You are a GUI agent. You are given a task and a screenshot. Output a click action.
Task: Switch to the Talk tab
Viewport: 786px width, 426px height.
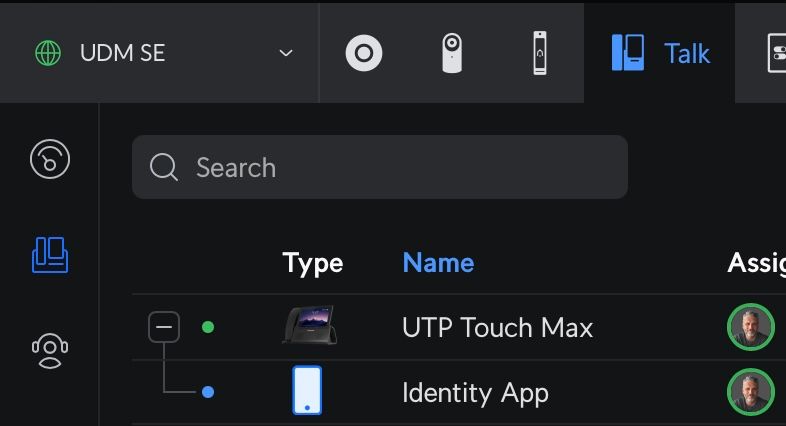(x=660, y=53)
